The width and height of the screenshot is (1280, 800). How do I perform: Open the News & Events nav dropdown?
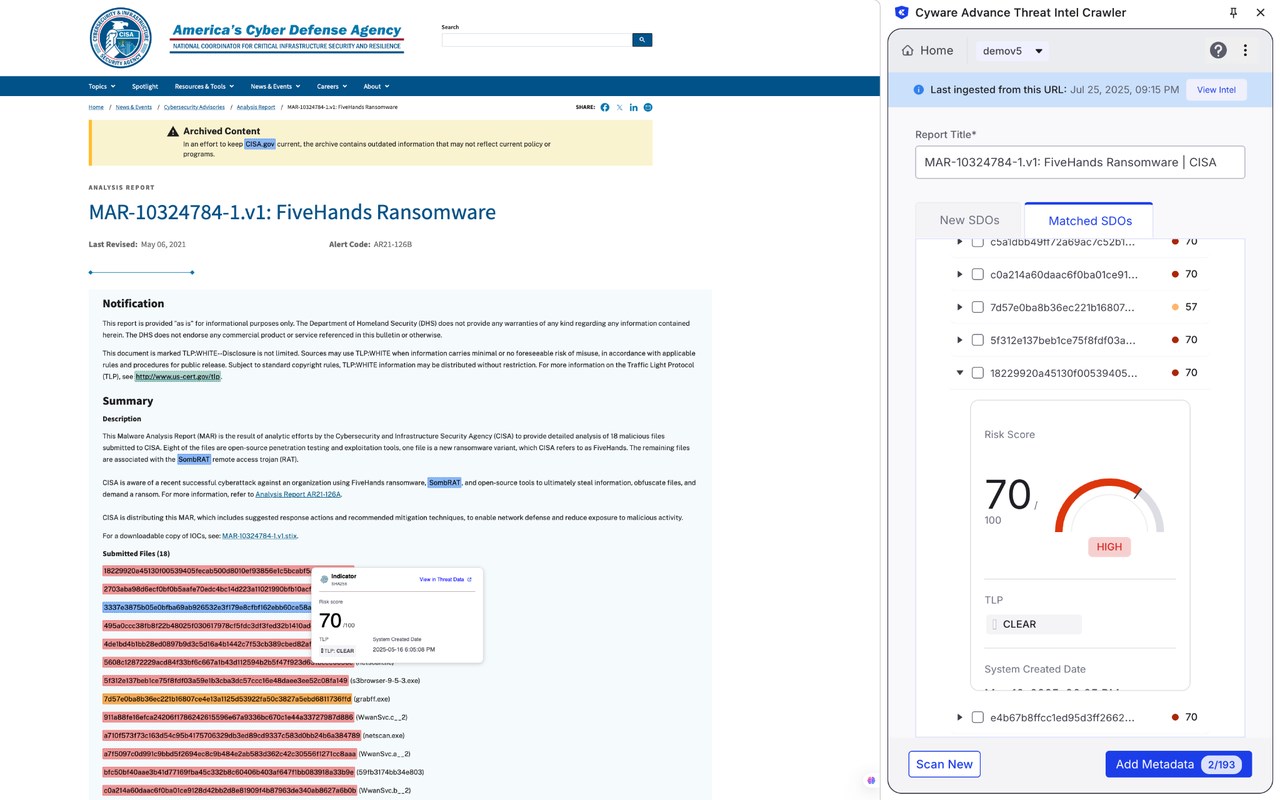point(275,86)
